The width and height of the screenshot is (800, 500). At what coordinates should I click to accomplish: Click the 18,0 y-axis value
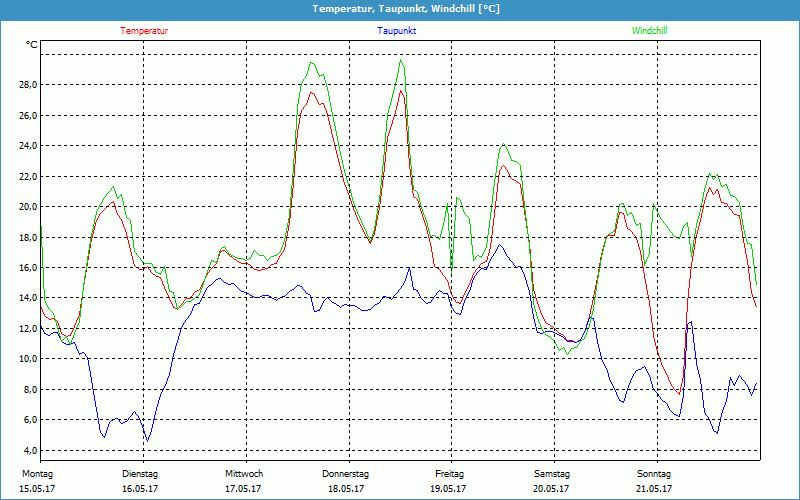point(28,237)
